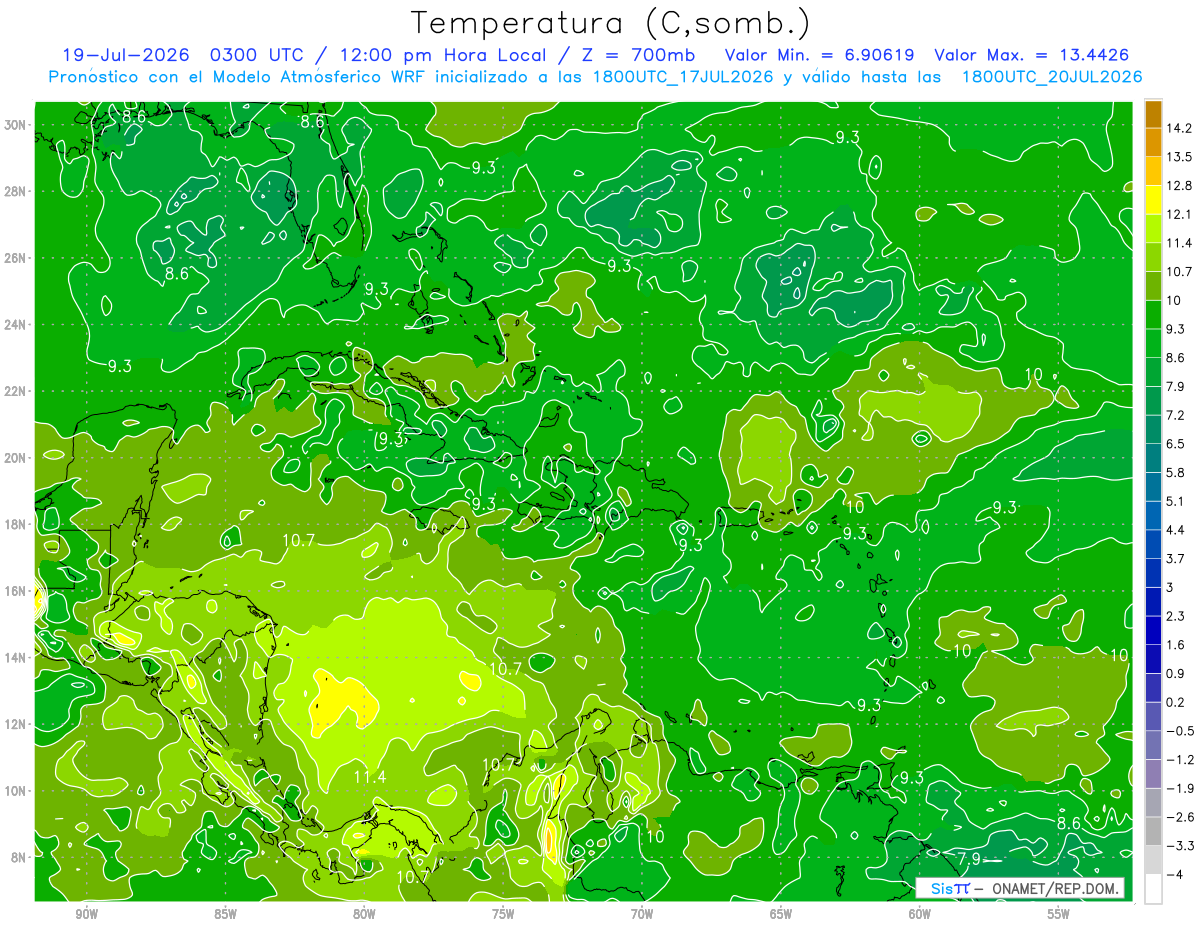Screen dimensions: 1200x927
Task: Click the SisTT ONAMET/REP.DOM. logo box
Action: [1019, 888]
